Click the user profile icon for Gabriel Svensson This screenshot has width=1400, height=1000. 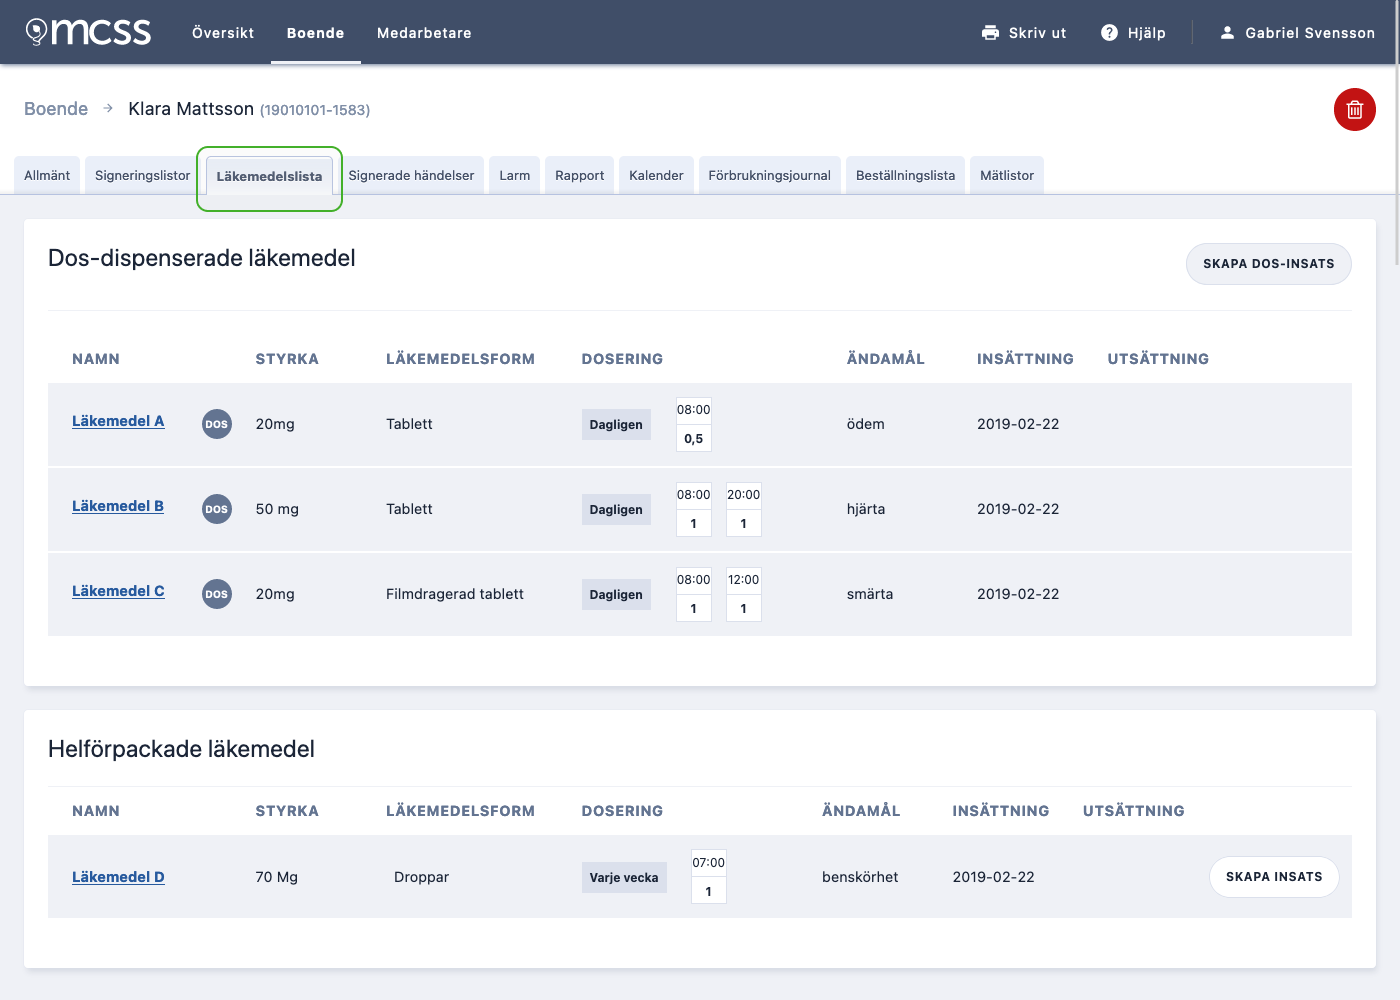point(1227,32)
